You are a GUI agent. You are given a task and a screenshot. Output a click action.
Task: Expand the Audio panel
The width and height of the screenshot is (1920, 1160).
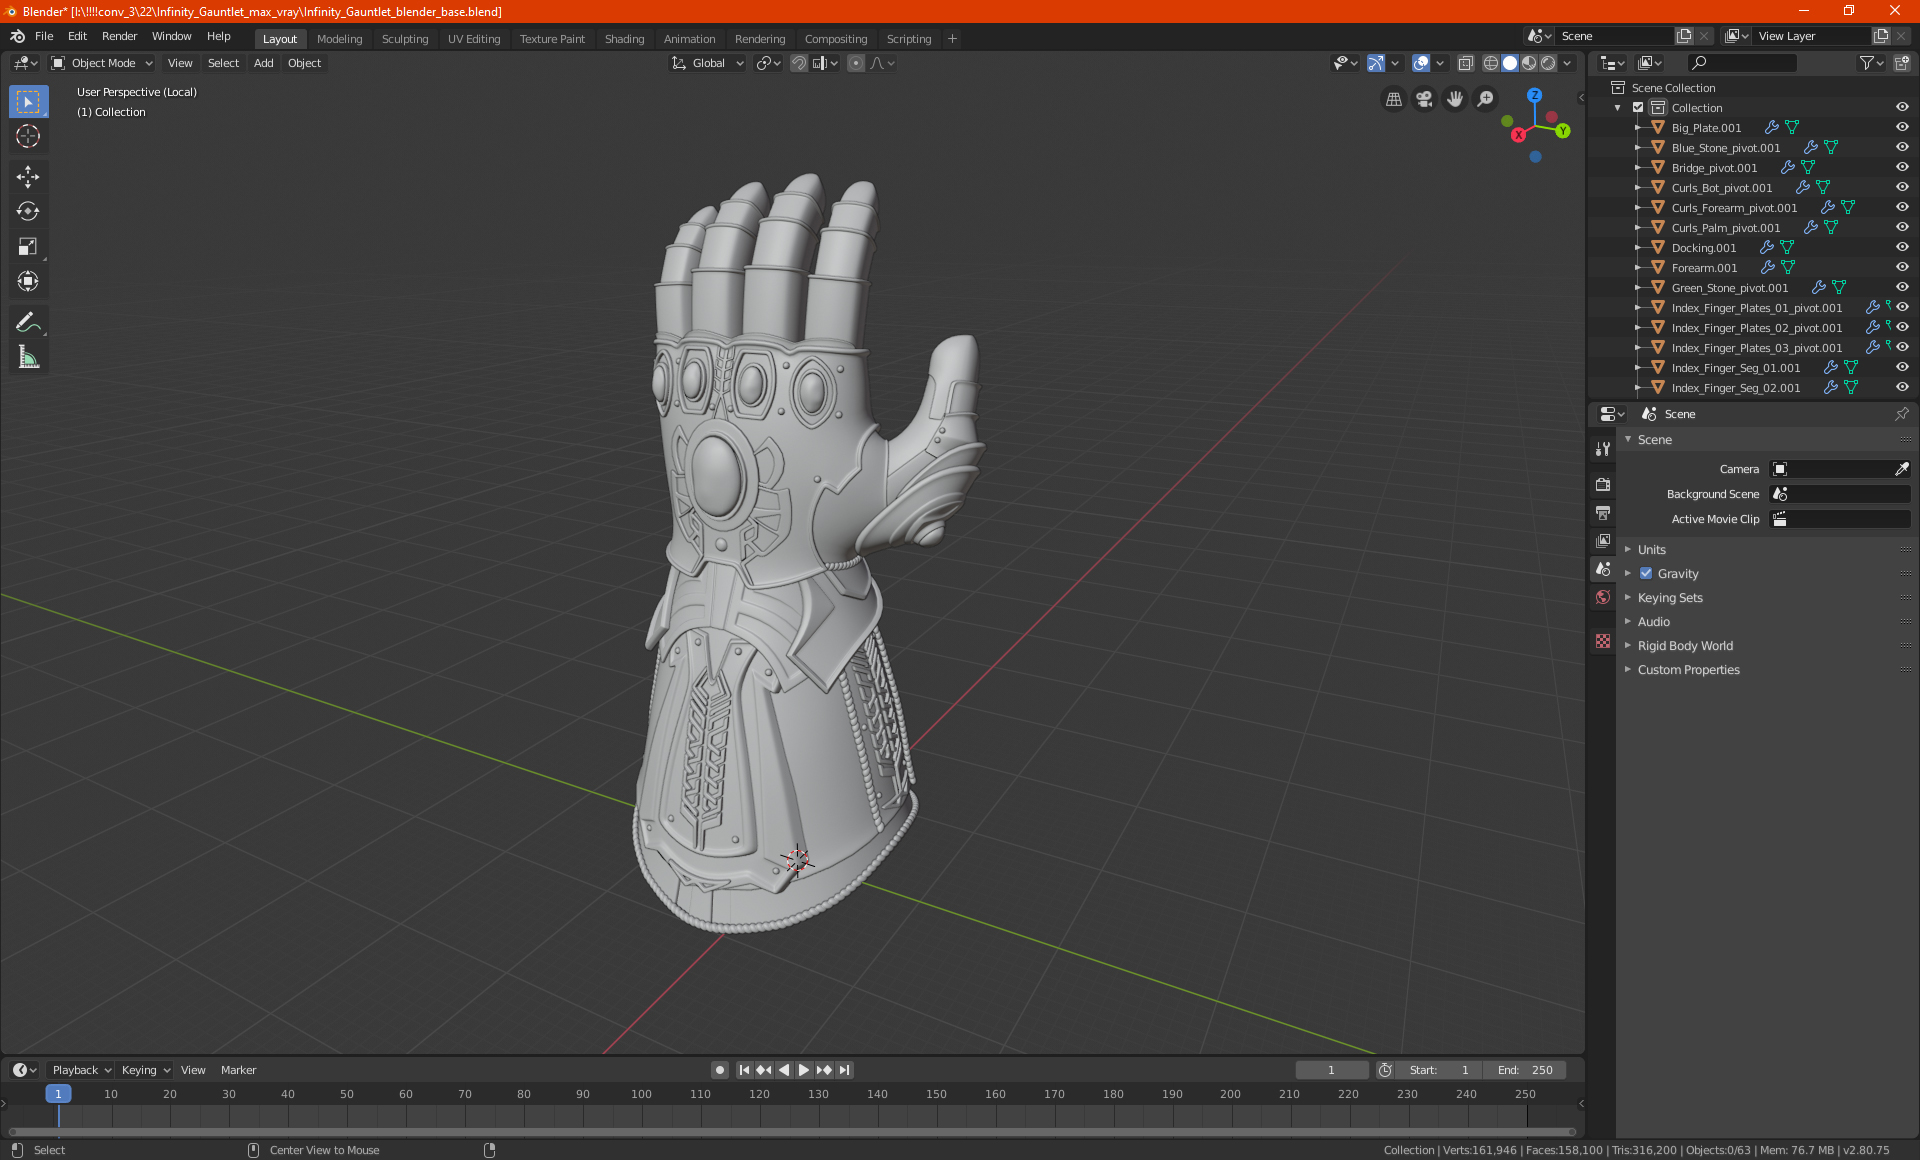pyautogui.click(x=1654, y=622)
